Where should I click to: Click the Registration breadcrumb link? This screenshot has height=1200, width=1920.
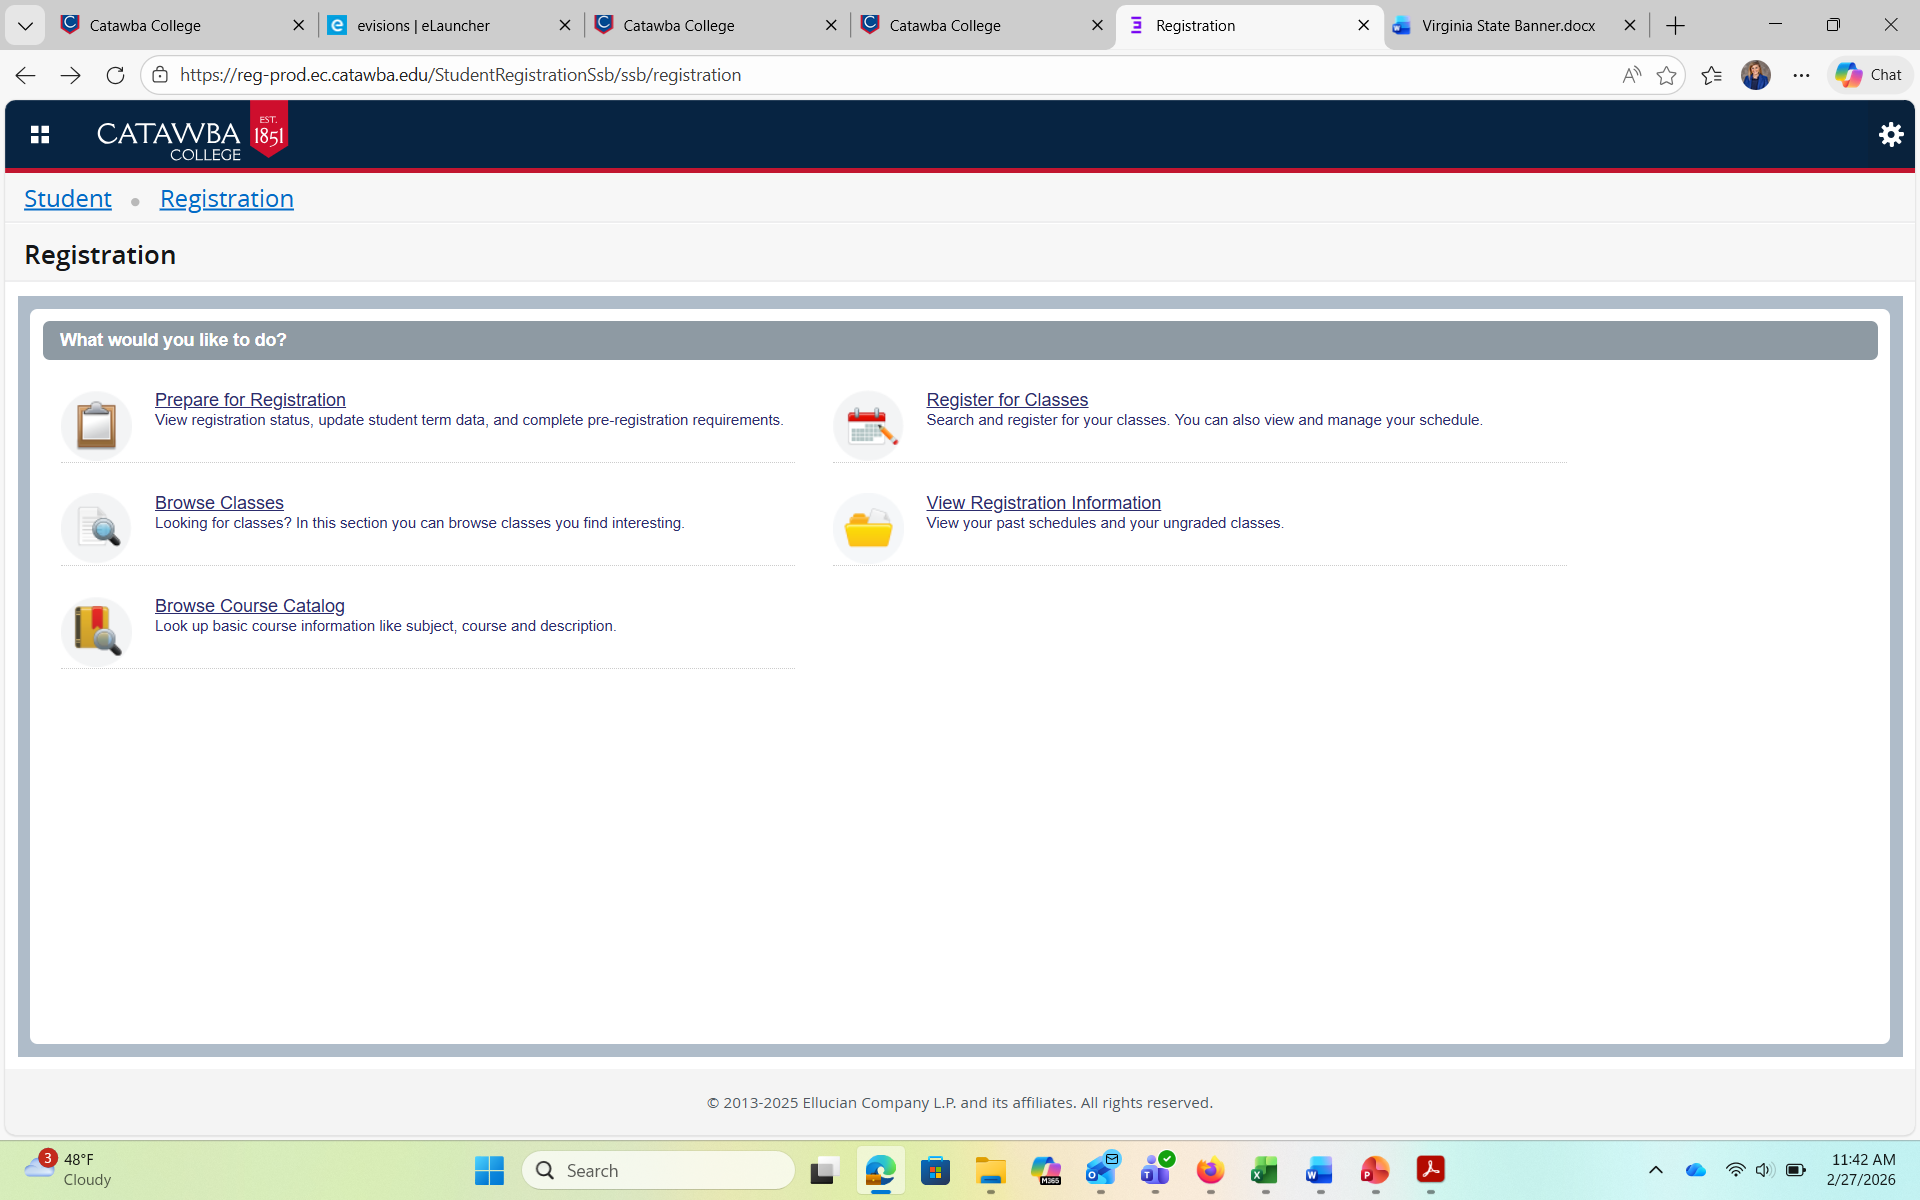227,199
